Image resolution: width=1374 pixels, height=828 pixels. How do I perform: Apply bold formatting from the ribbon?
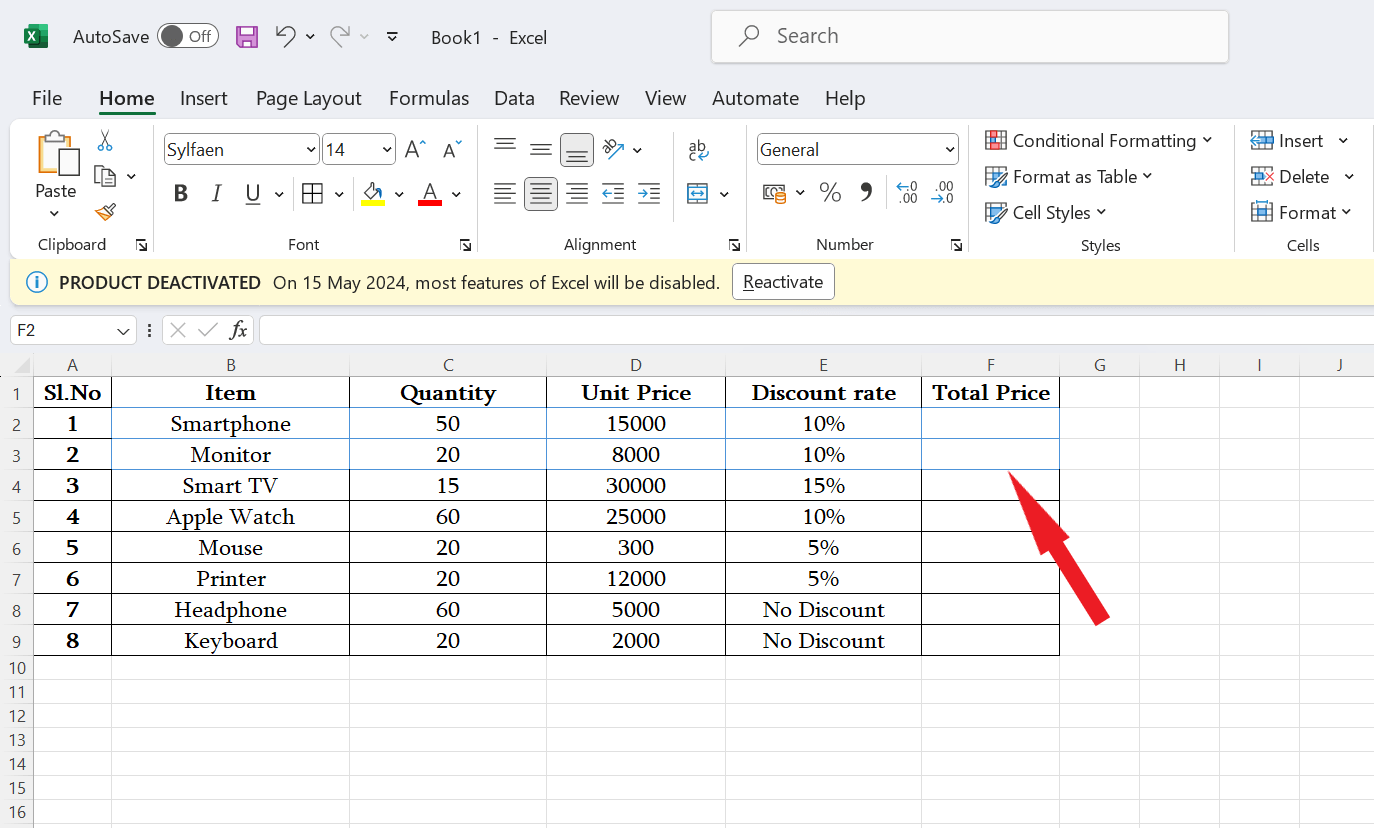[180, 193]
